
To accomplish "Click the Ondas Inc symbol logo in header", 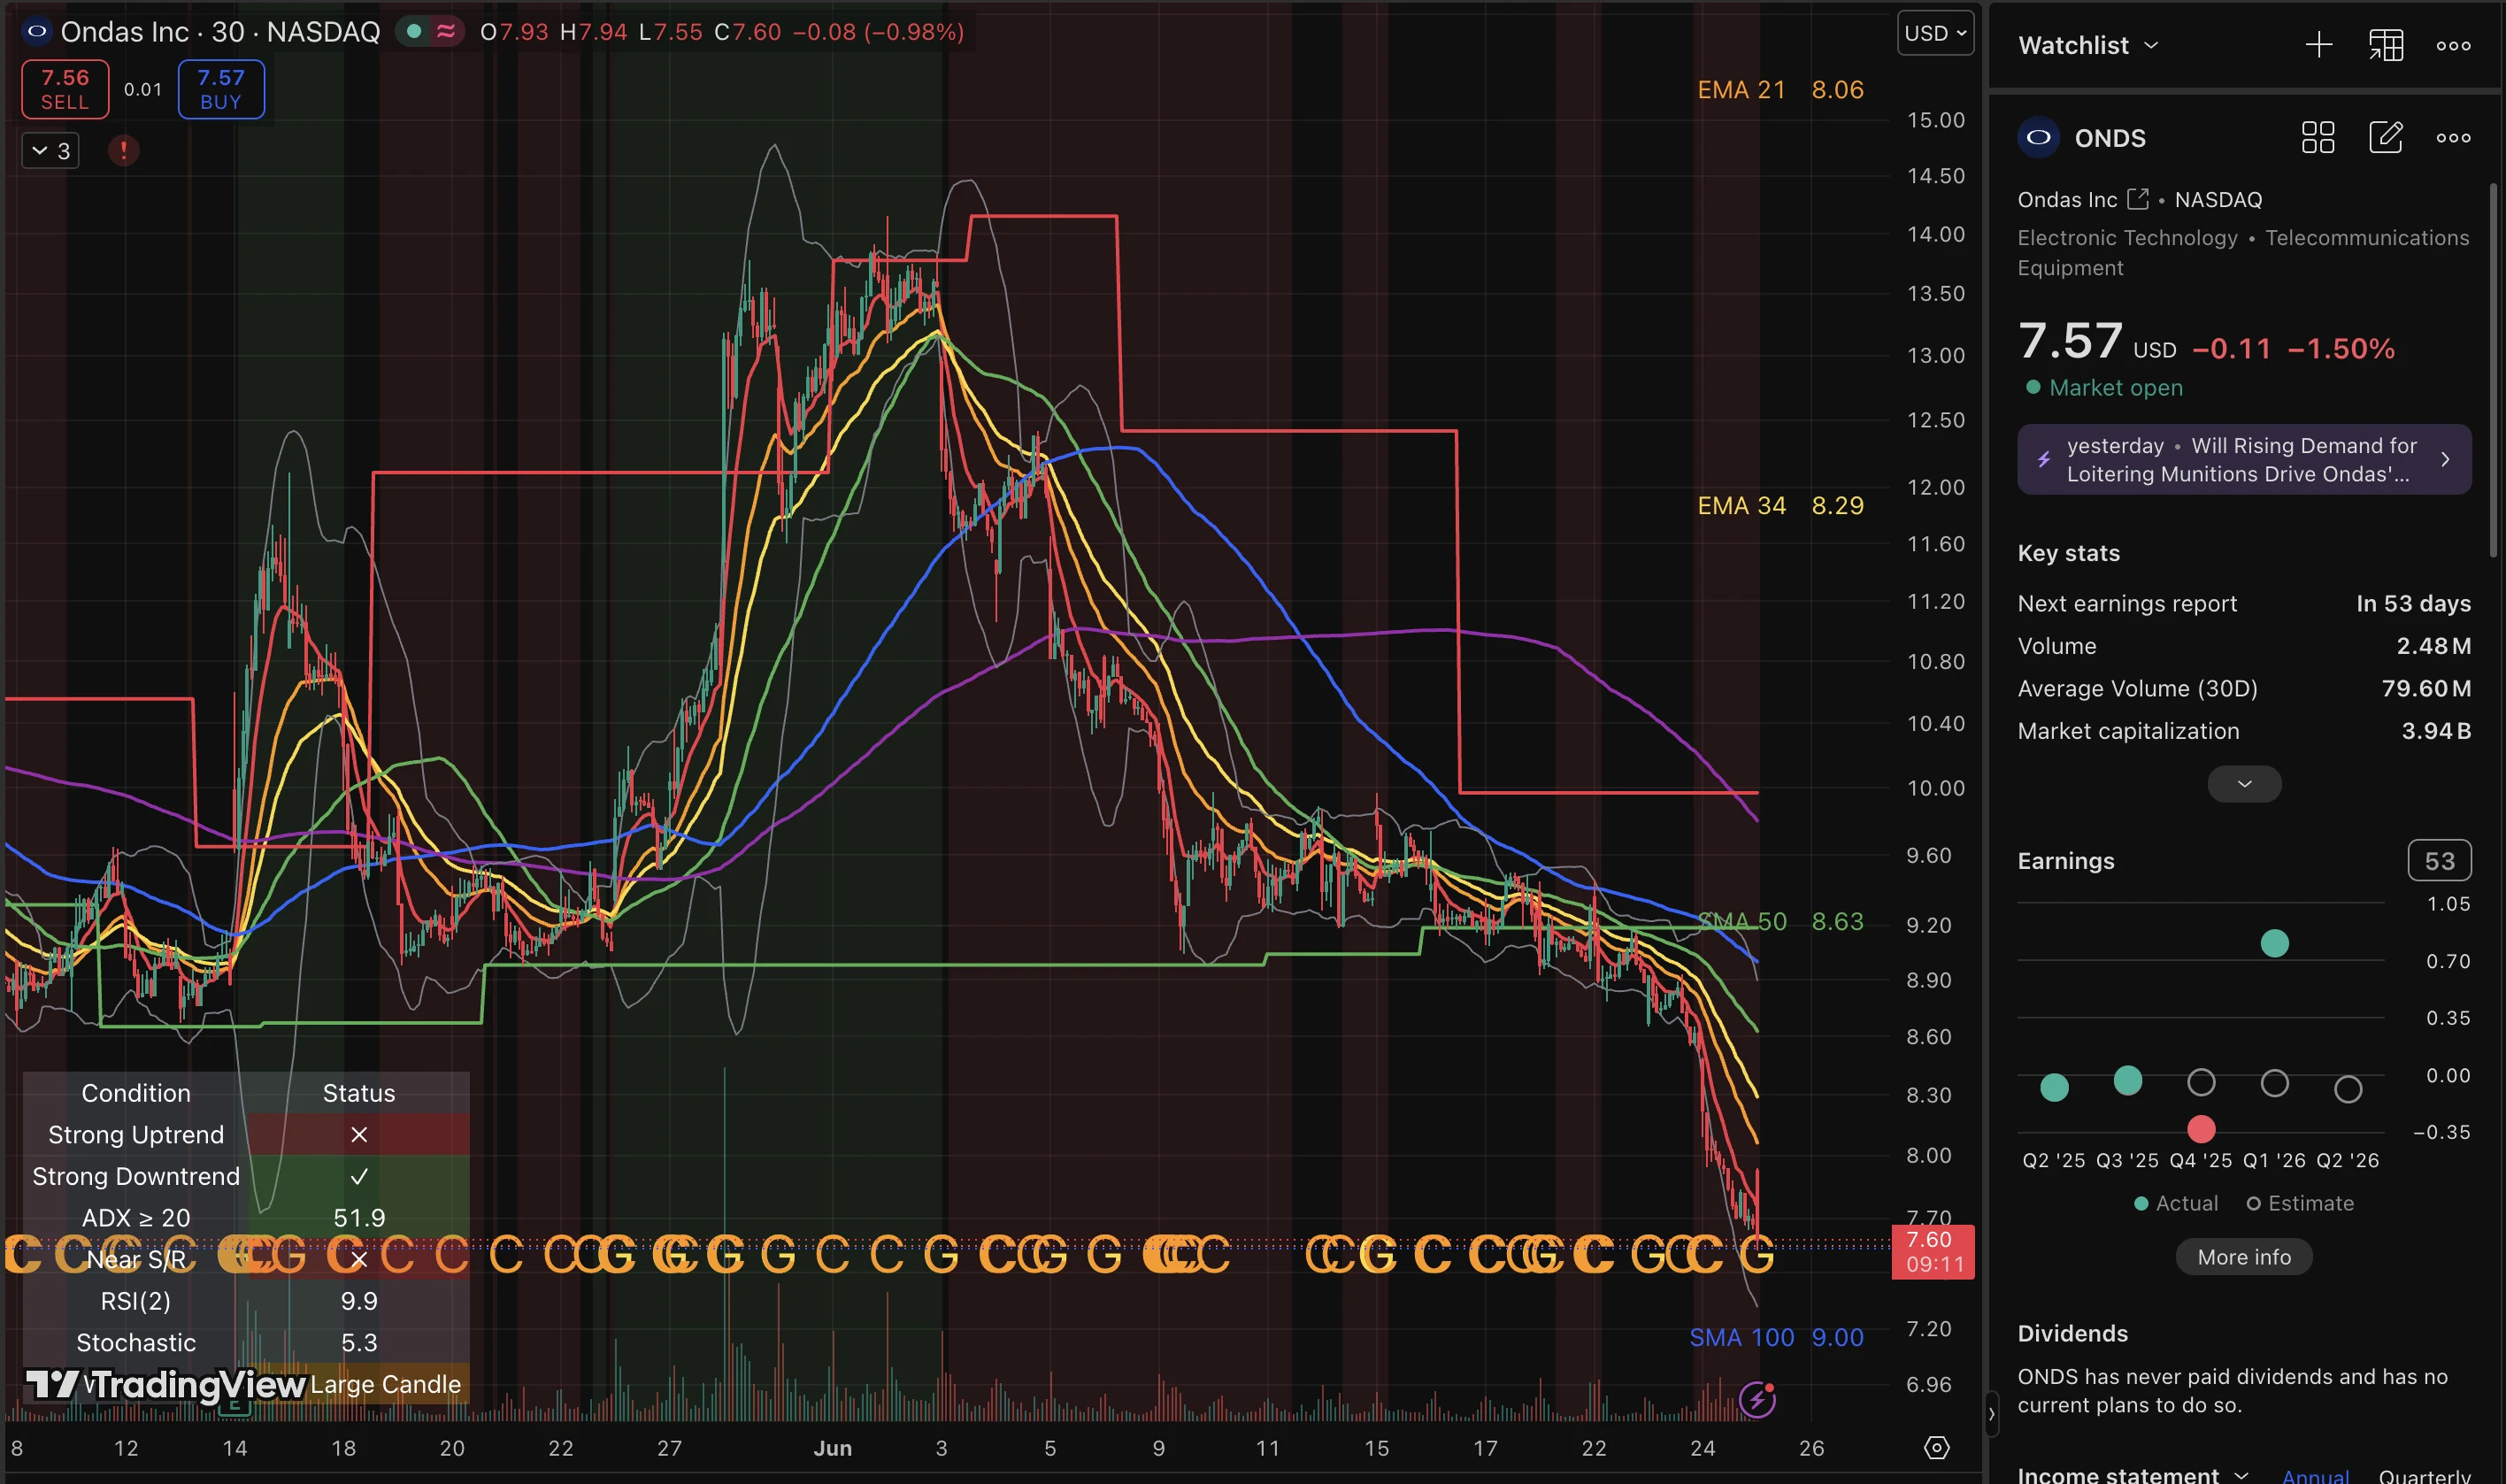I will click(x=37, y=32).
